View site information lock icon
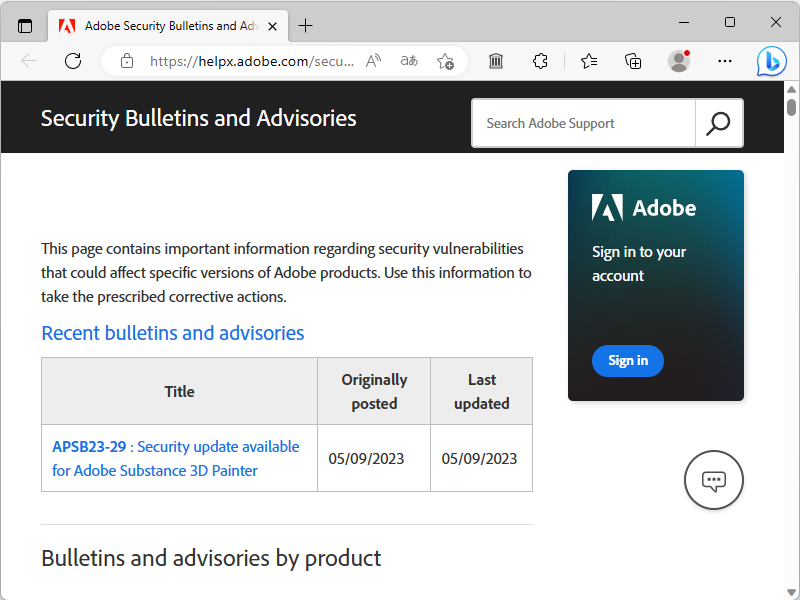800x600 pixels. [127, 61]
